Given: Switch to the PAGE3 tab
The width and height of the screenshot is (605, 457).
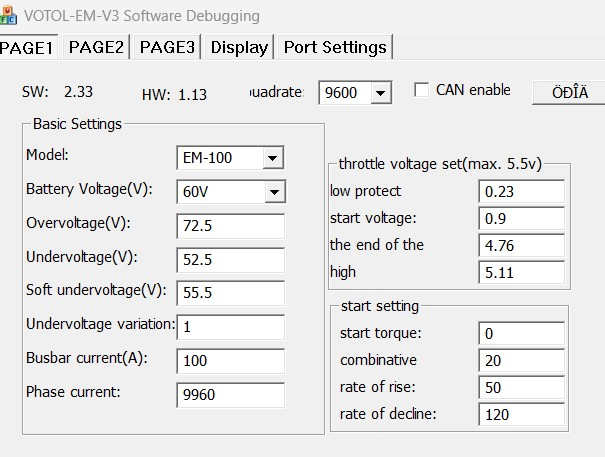Looking at the screenshot, I should point(167,47).
